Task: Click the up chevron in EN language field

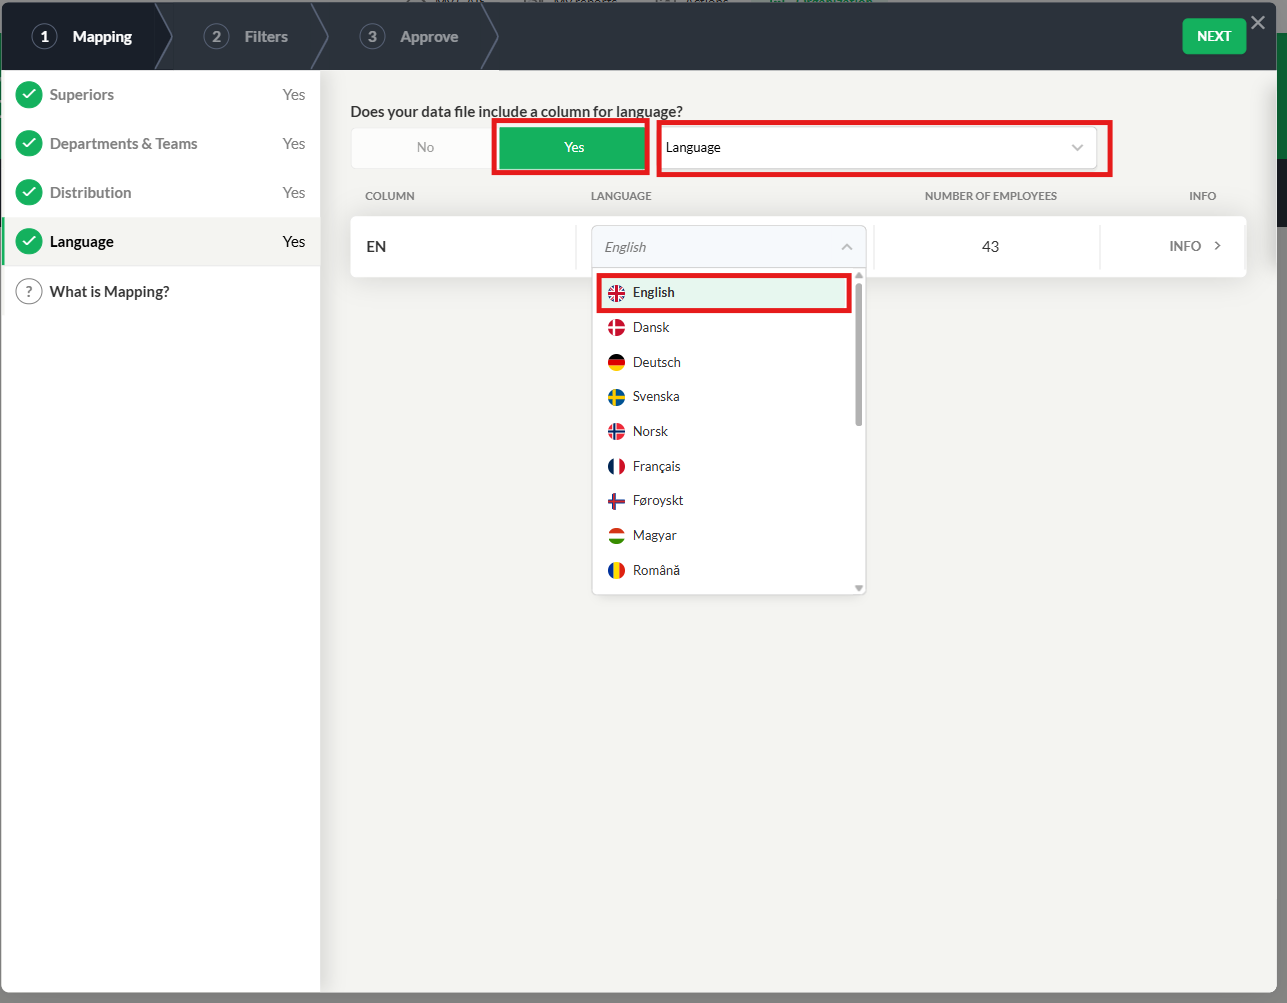Action: point(846,247)
